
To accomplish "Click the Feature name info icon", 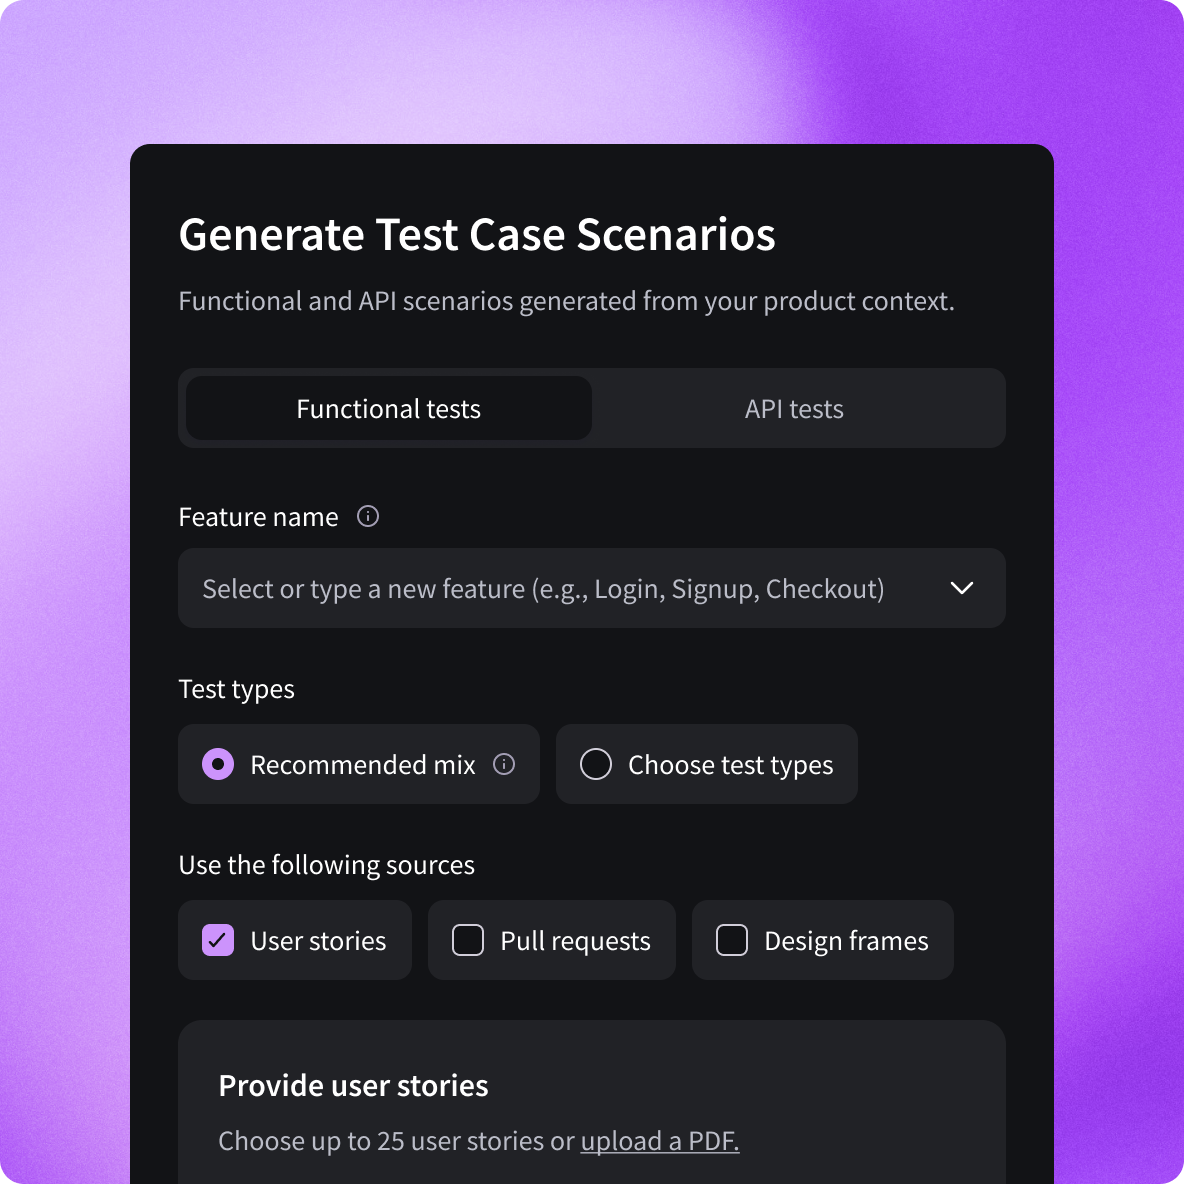I will coord(367,516).
